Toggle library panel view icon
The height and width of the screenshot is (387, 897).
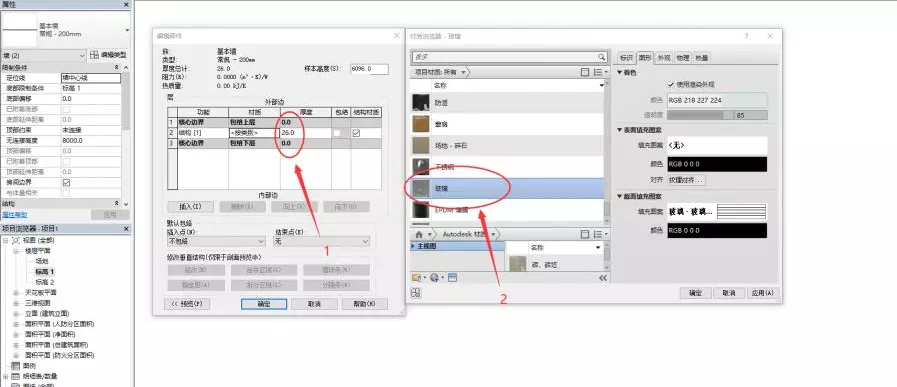click(x=585, y=234)
